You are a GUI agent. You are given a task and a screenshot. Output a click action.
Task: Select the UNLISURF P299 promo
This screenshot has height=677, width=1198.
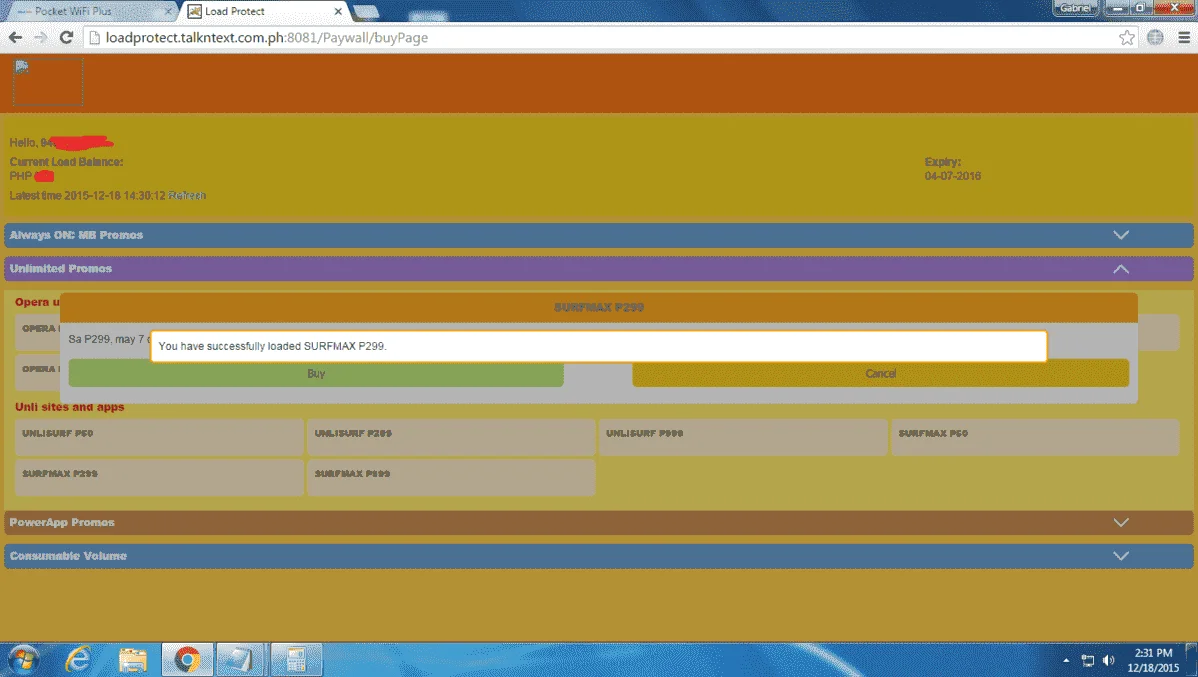coord(451,437)
